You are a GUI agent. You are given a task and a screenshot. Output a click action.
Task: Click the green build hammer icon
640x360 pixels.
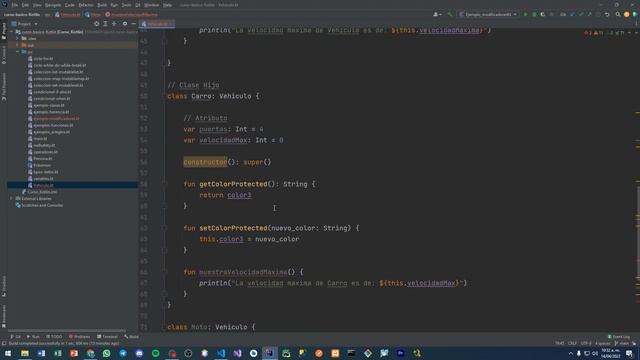click(x=450, y=14)
